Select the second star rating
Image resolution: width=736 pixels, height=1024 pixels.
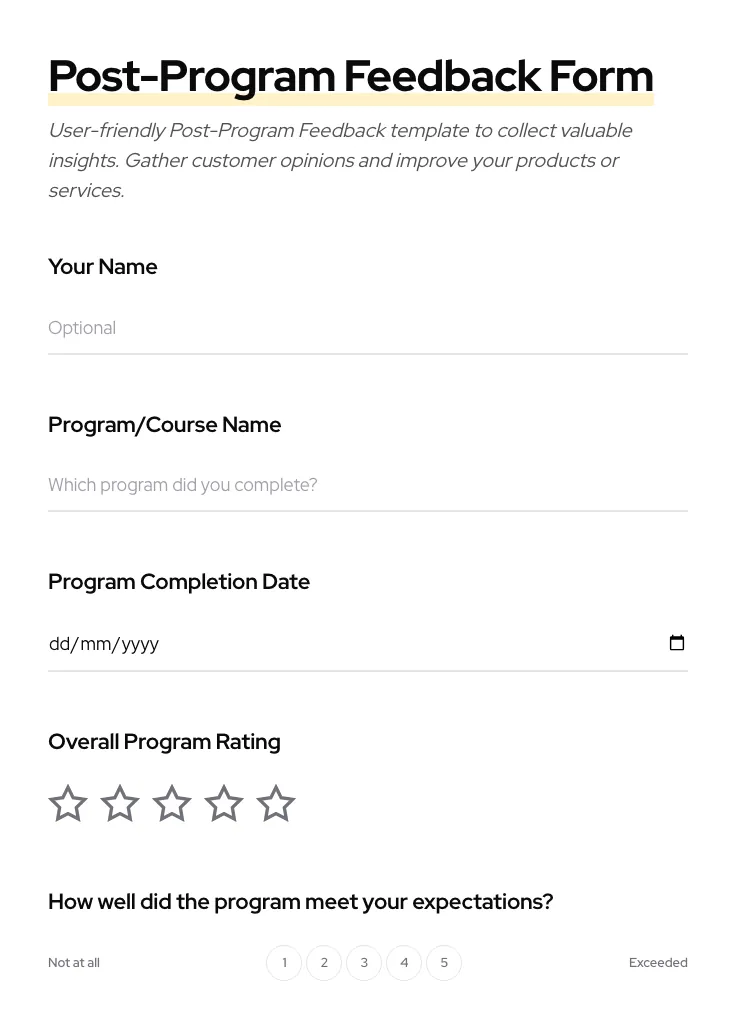[119, 803]
